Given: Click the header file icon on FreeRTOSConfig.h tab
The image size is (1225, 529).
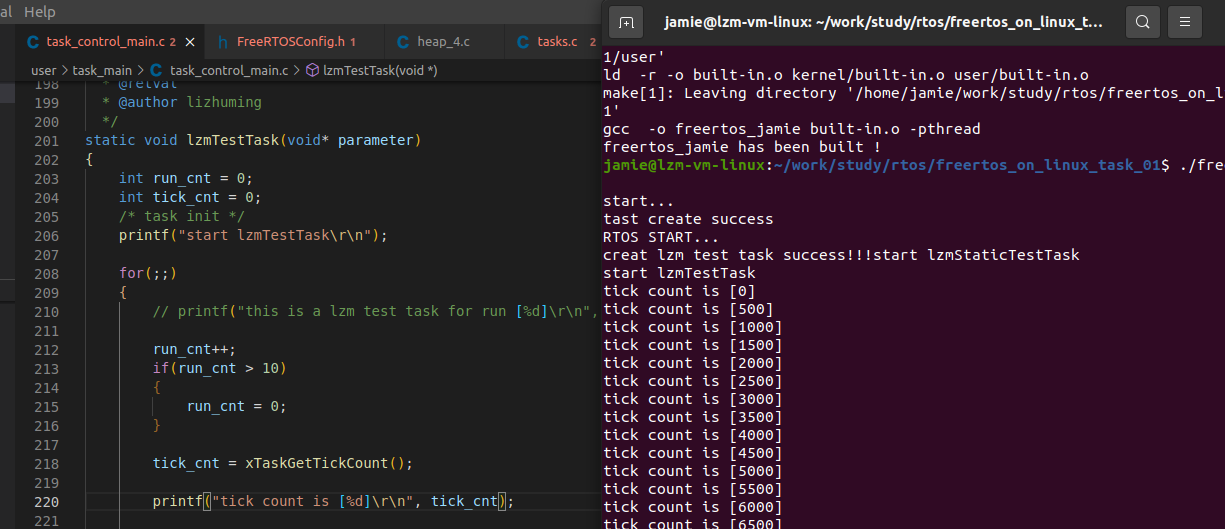Looking at the screenshot, I should click(223, 42).
